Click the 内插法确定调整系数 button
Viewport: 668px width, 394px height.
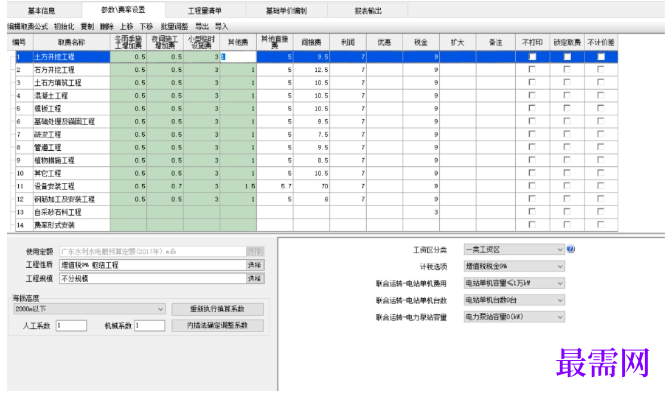click(x=217, y=325)
